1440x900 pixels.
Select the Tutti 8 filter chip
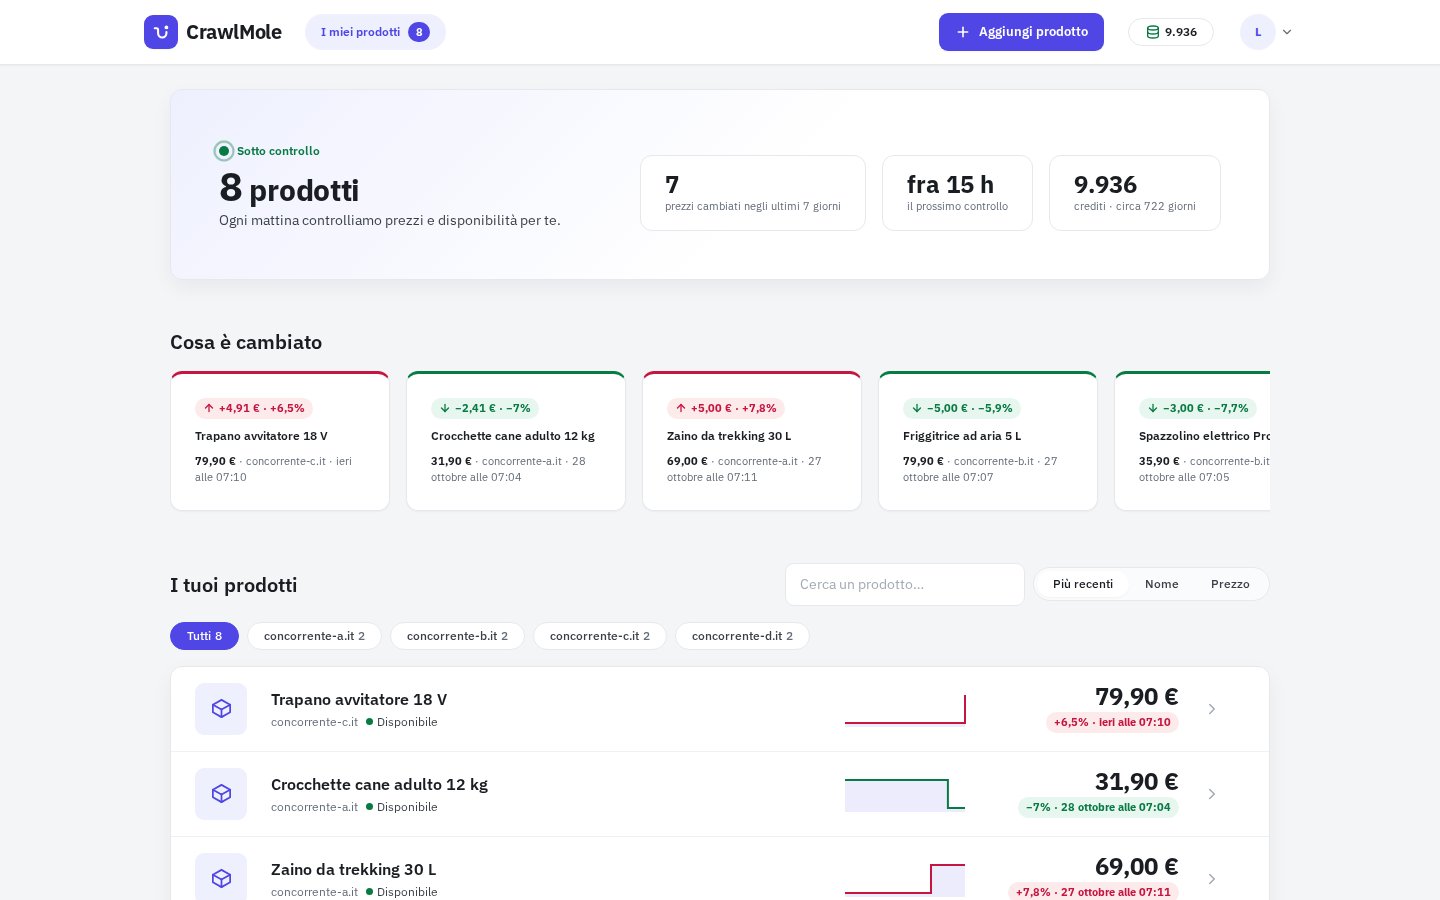coord(205,636)
